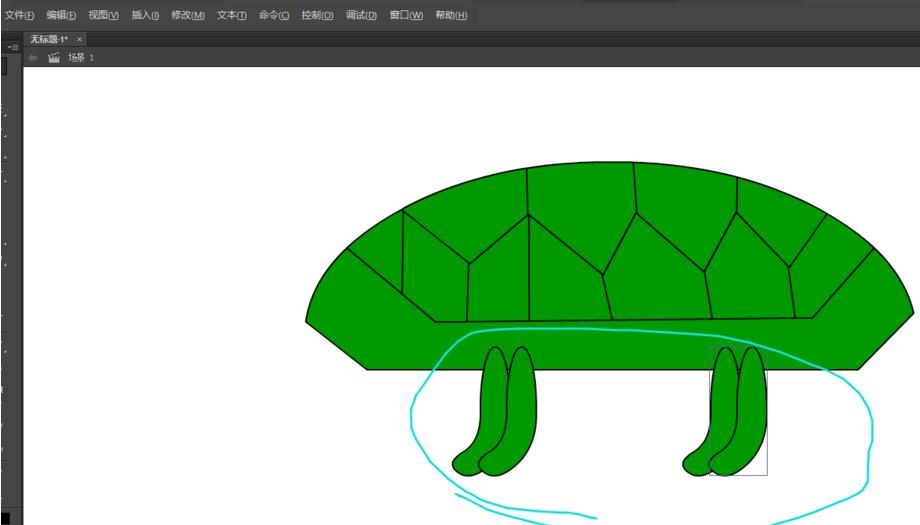
Task: Open the 插入 (Insert) menu
Action: (x=145, y=15)
